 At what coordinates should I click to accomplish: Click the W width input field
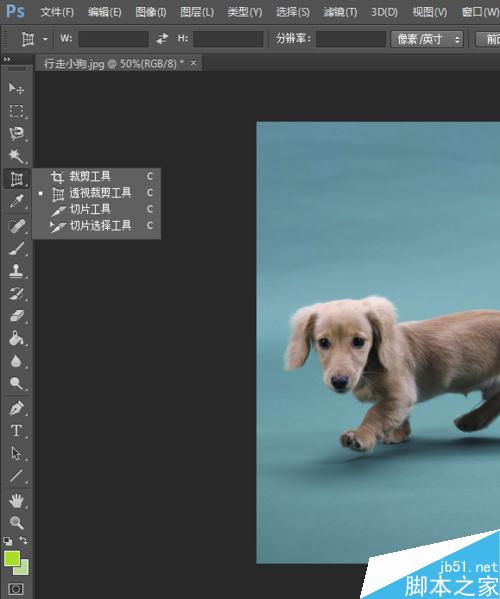pos(113,39)
